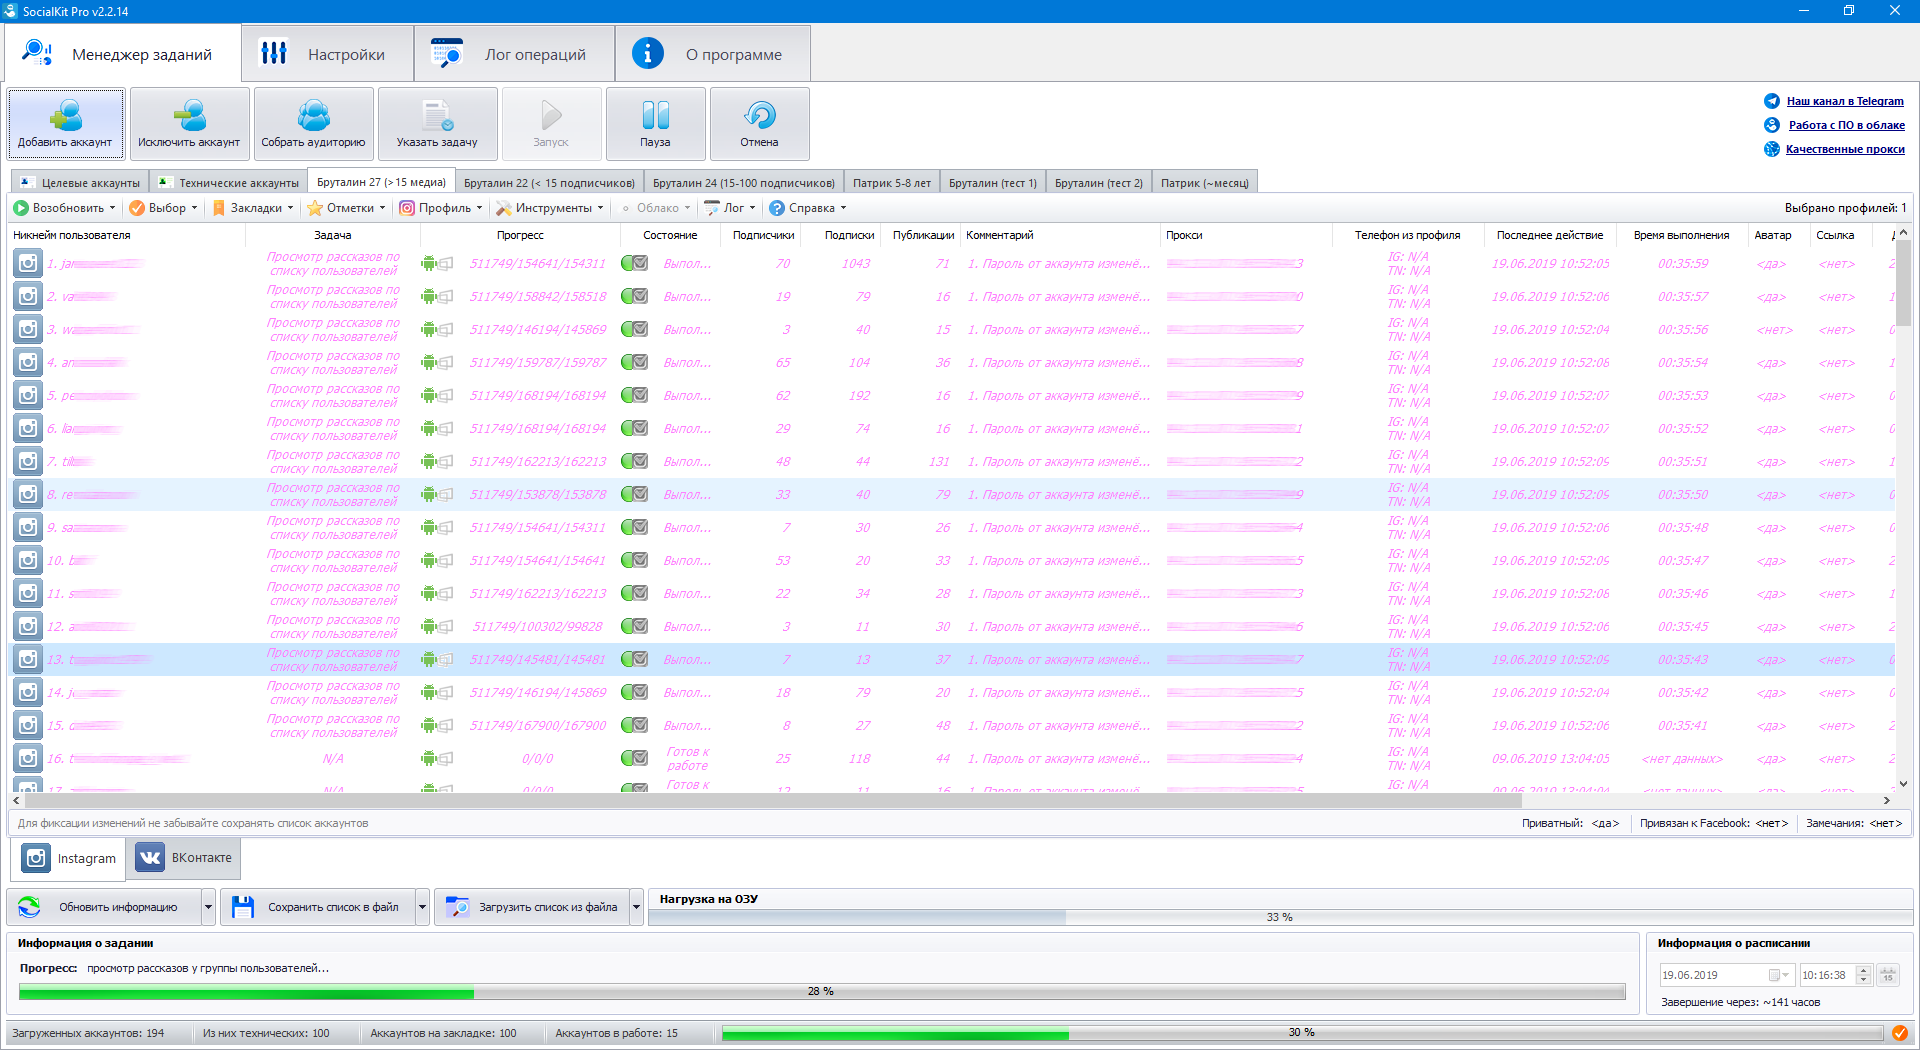Cancel the task with Отмена icon
The width and height of the screenshot is (1920, 1050).
tap(760, 115)
